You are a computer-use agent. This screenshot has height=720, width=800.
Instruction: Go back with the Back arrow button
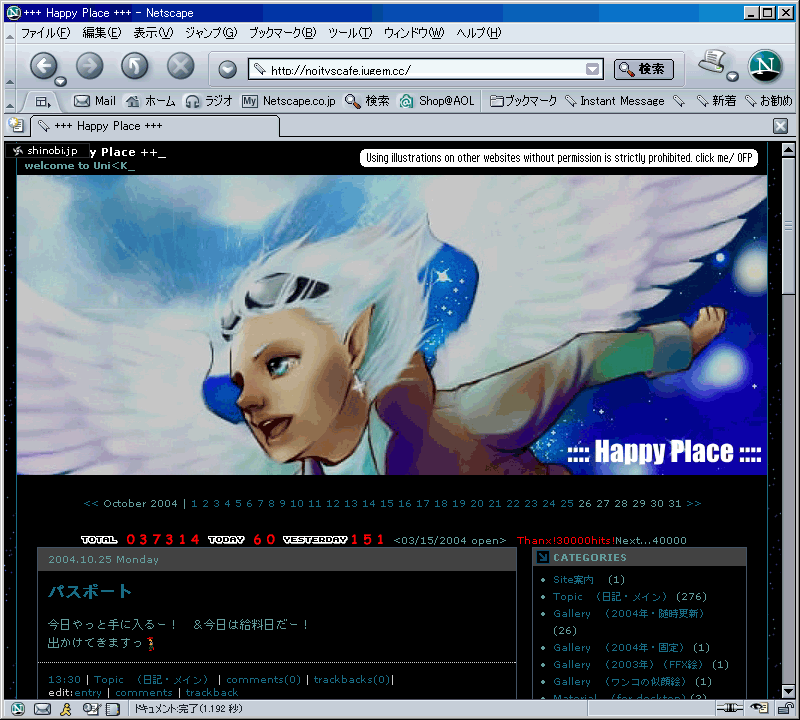[x=43, y=65]
